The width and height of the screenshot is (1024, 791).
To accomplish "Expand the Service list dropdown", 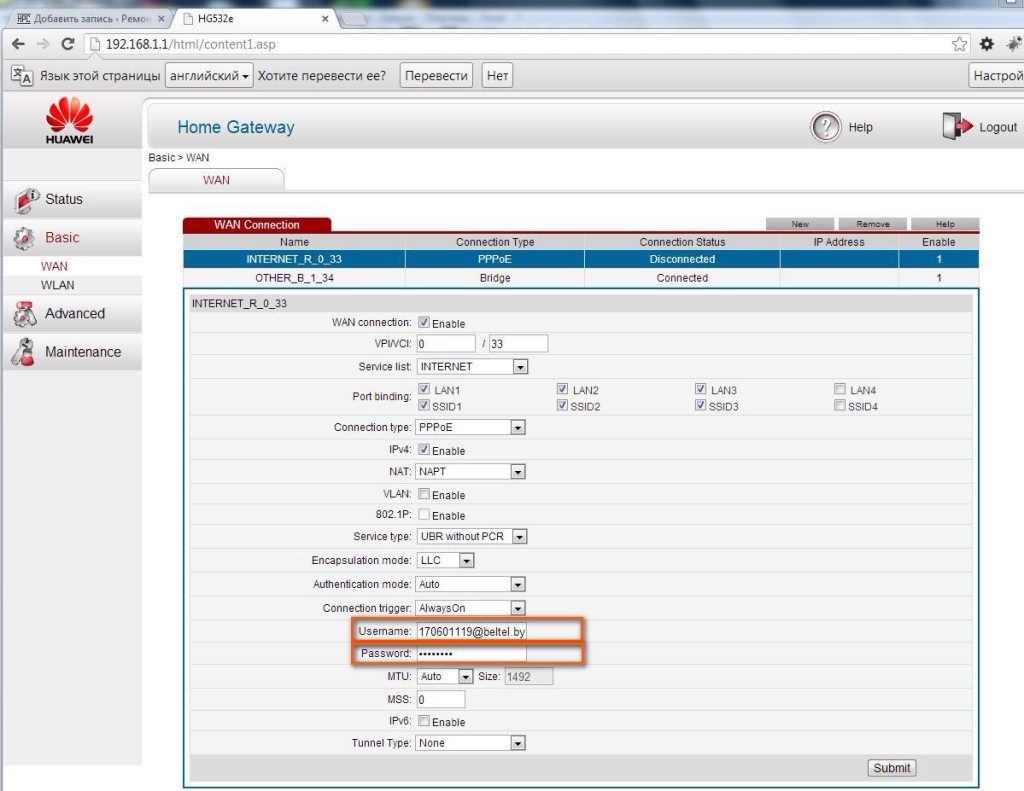I will pyautogui.click(x=472, y=367).
